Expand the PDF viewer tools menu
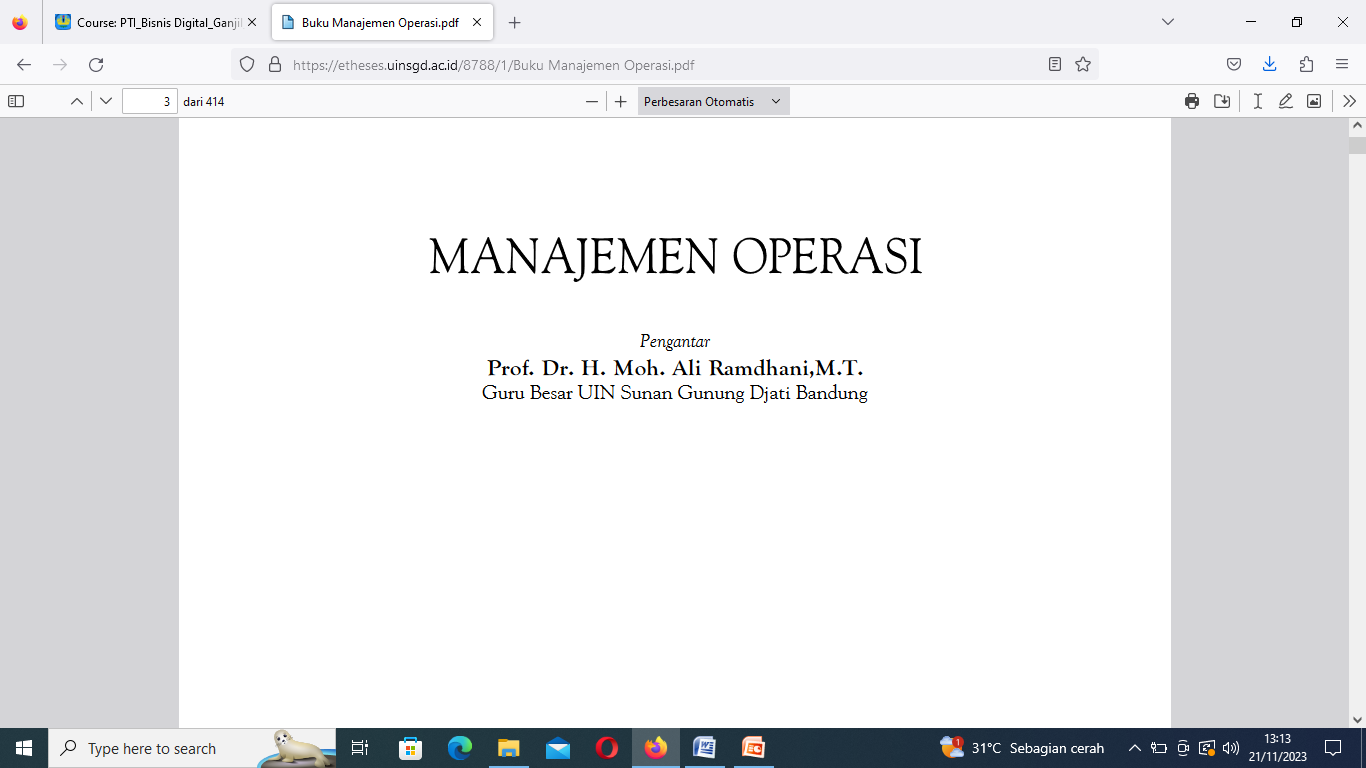 pyautogui.click(x=1349, y=101)
